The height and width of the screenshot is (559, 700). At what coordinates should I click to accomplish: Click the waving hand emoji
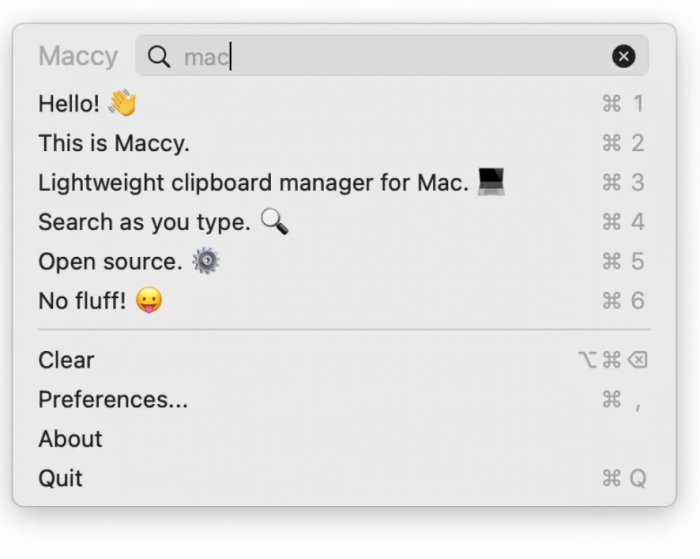click(x=122, y=103)
